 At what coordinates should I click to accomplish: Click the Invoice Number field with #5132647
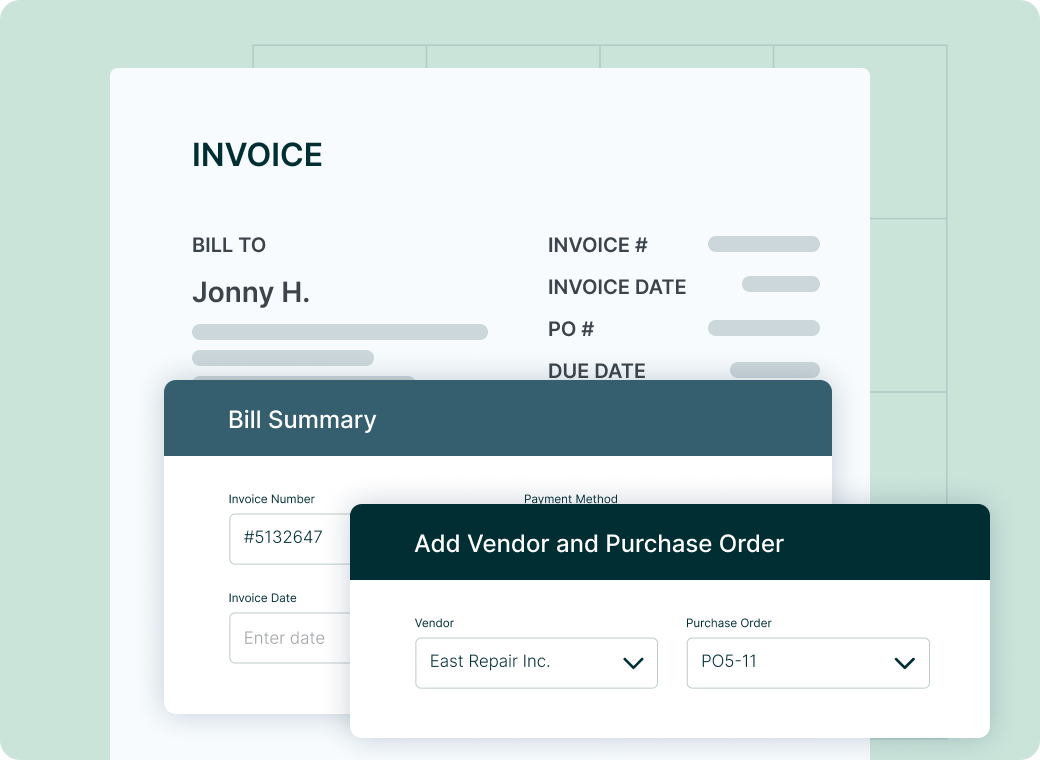click(290, 538)
